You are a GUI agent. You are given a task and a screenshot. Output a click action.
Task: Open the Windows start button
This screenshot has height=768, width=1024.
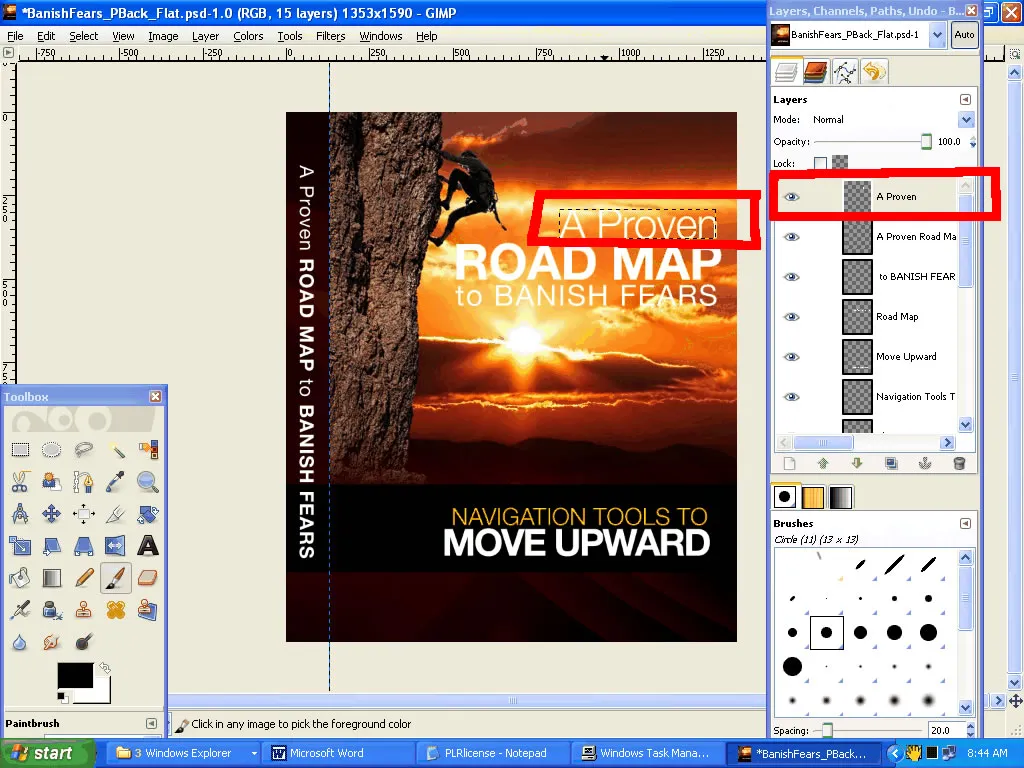(x=47, y=753)
